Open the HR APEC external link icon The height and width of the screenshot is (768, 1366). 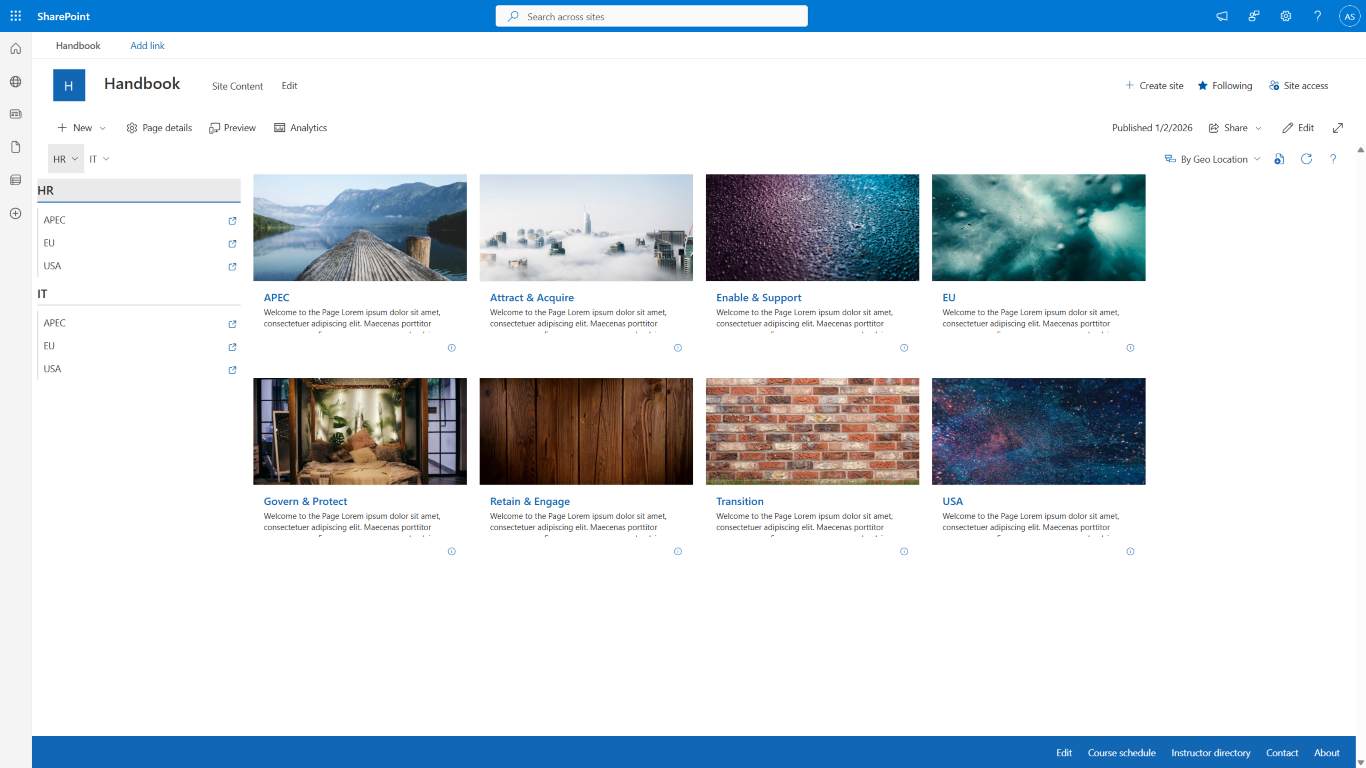point(233,221)
